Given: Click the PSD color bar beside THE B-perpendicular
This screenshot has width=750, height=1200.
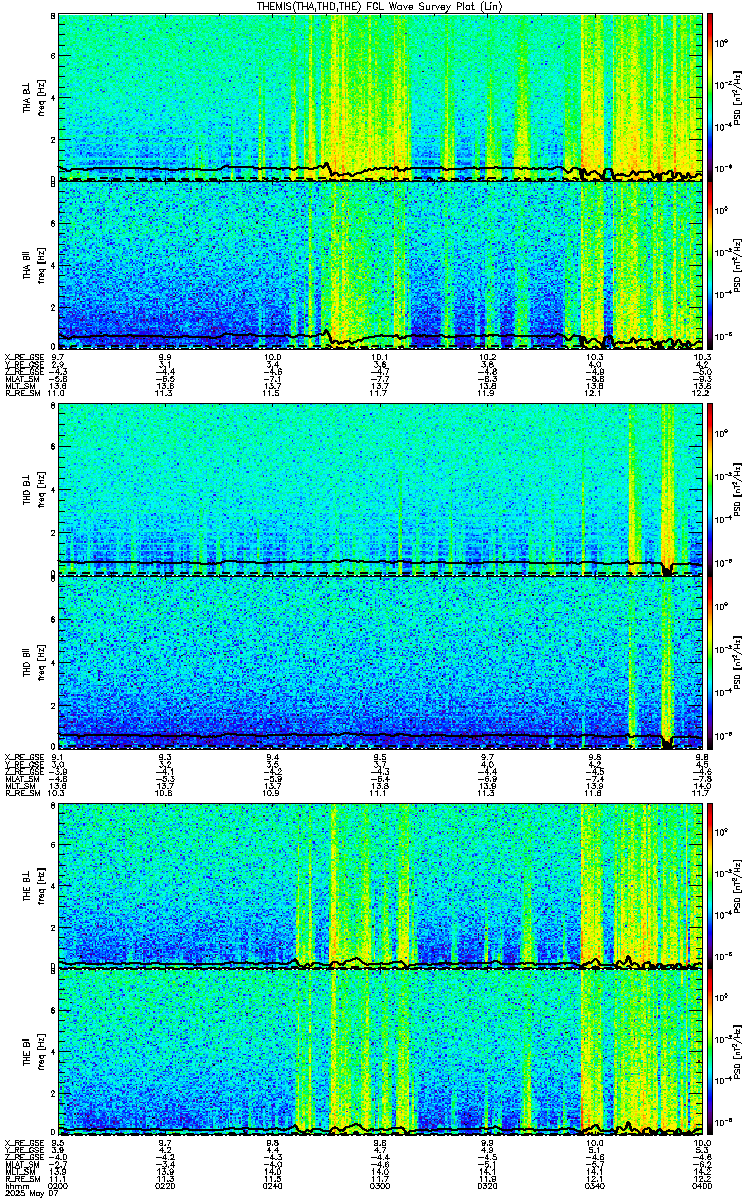Looking at the screenshot, I should pyautogui.click(x=710, y=884).
